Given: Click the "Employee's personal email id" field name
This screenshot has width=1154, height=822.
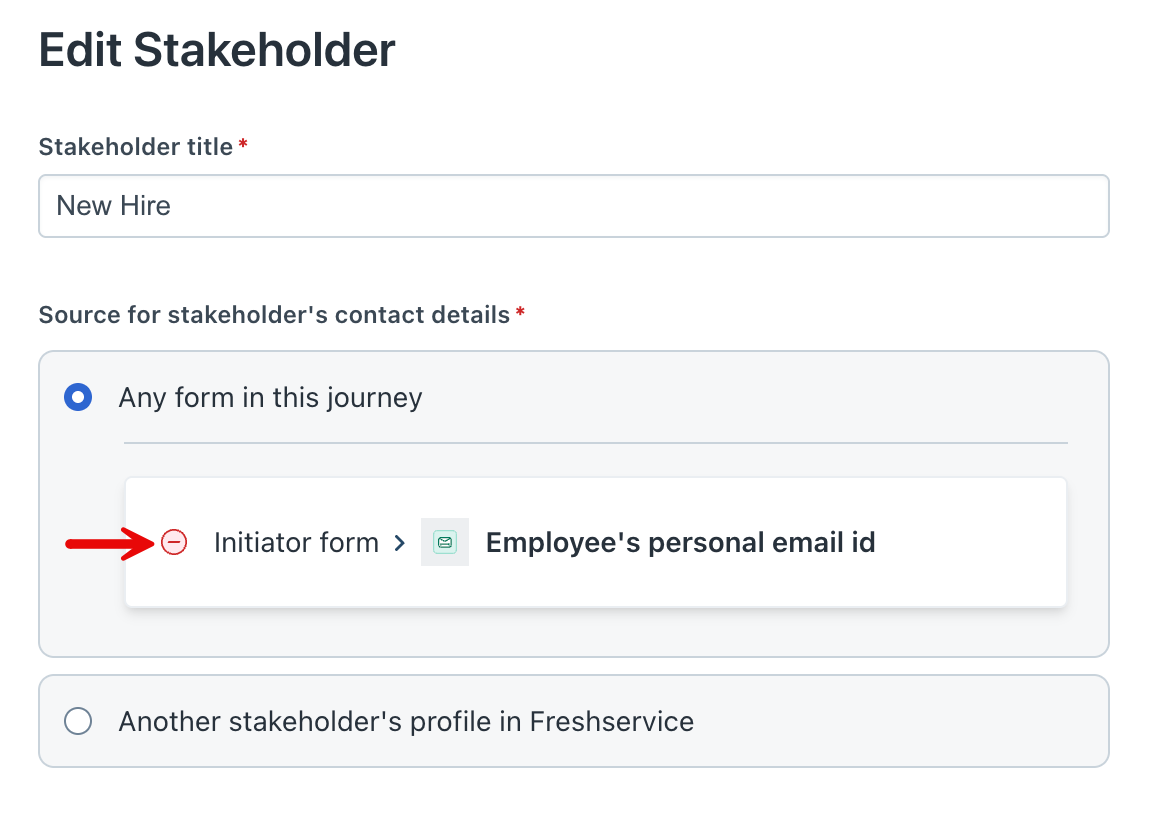Looking at the screenshot, I should pyautogui.click(x=680, y=543).
